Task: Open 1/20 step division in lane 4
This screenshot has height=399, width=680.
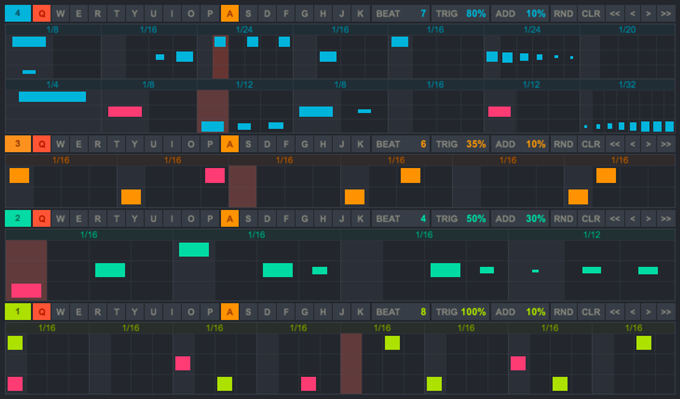Action: 627,30
